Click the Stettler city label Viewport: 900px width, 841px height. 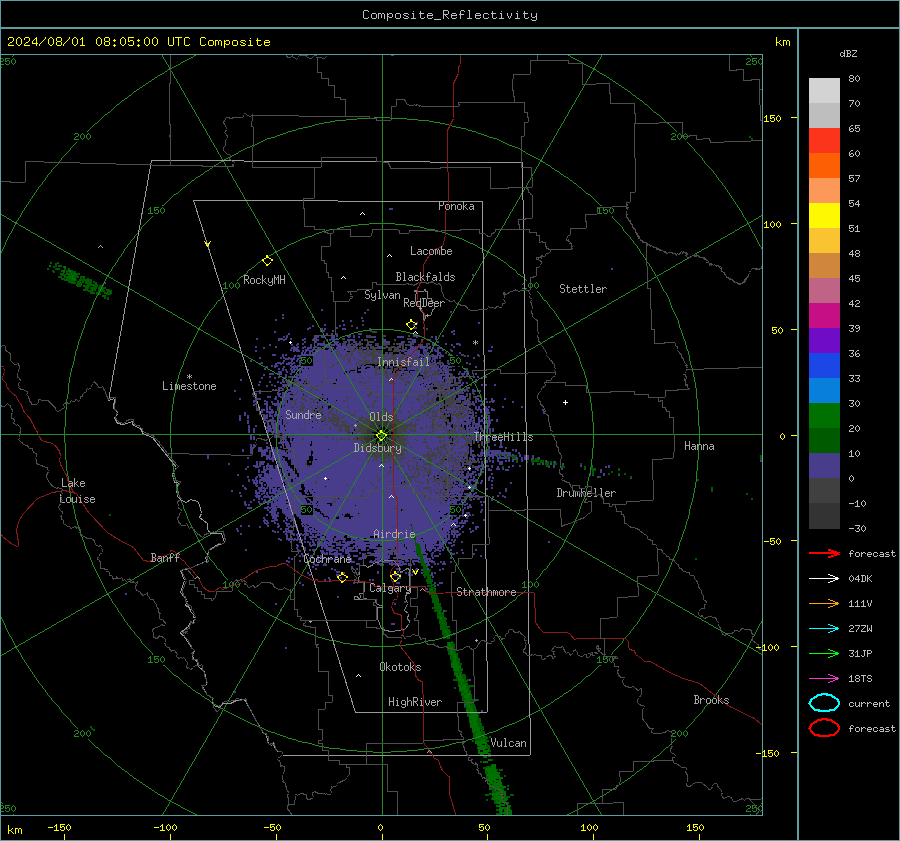583,289
